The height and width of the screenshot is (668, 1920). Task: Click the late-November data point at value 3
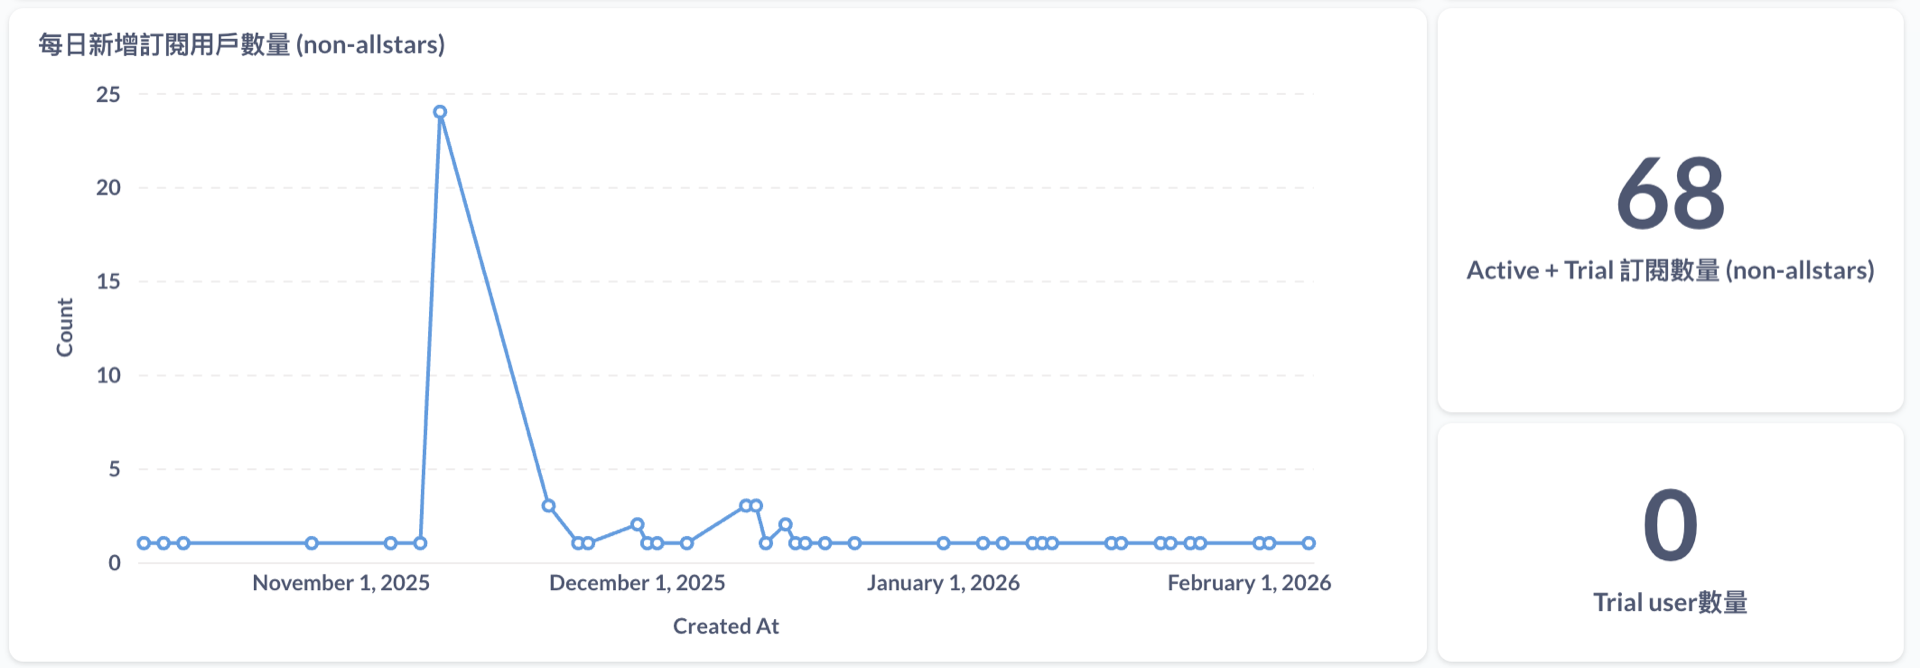click(x=548, y=506)
